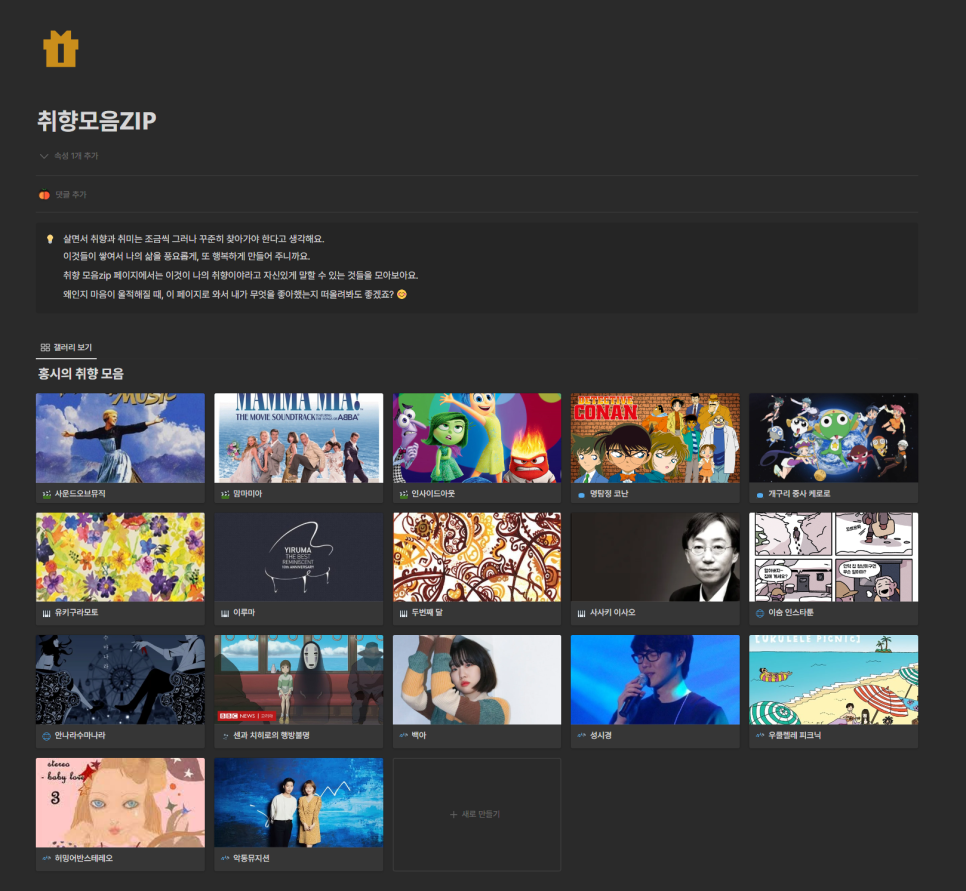The height and width of the screenshot is (891, 966).
Task: Click the card title 사사키 이사오
Action: click(x=612, y=613)
